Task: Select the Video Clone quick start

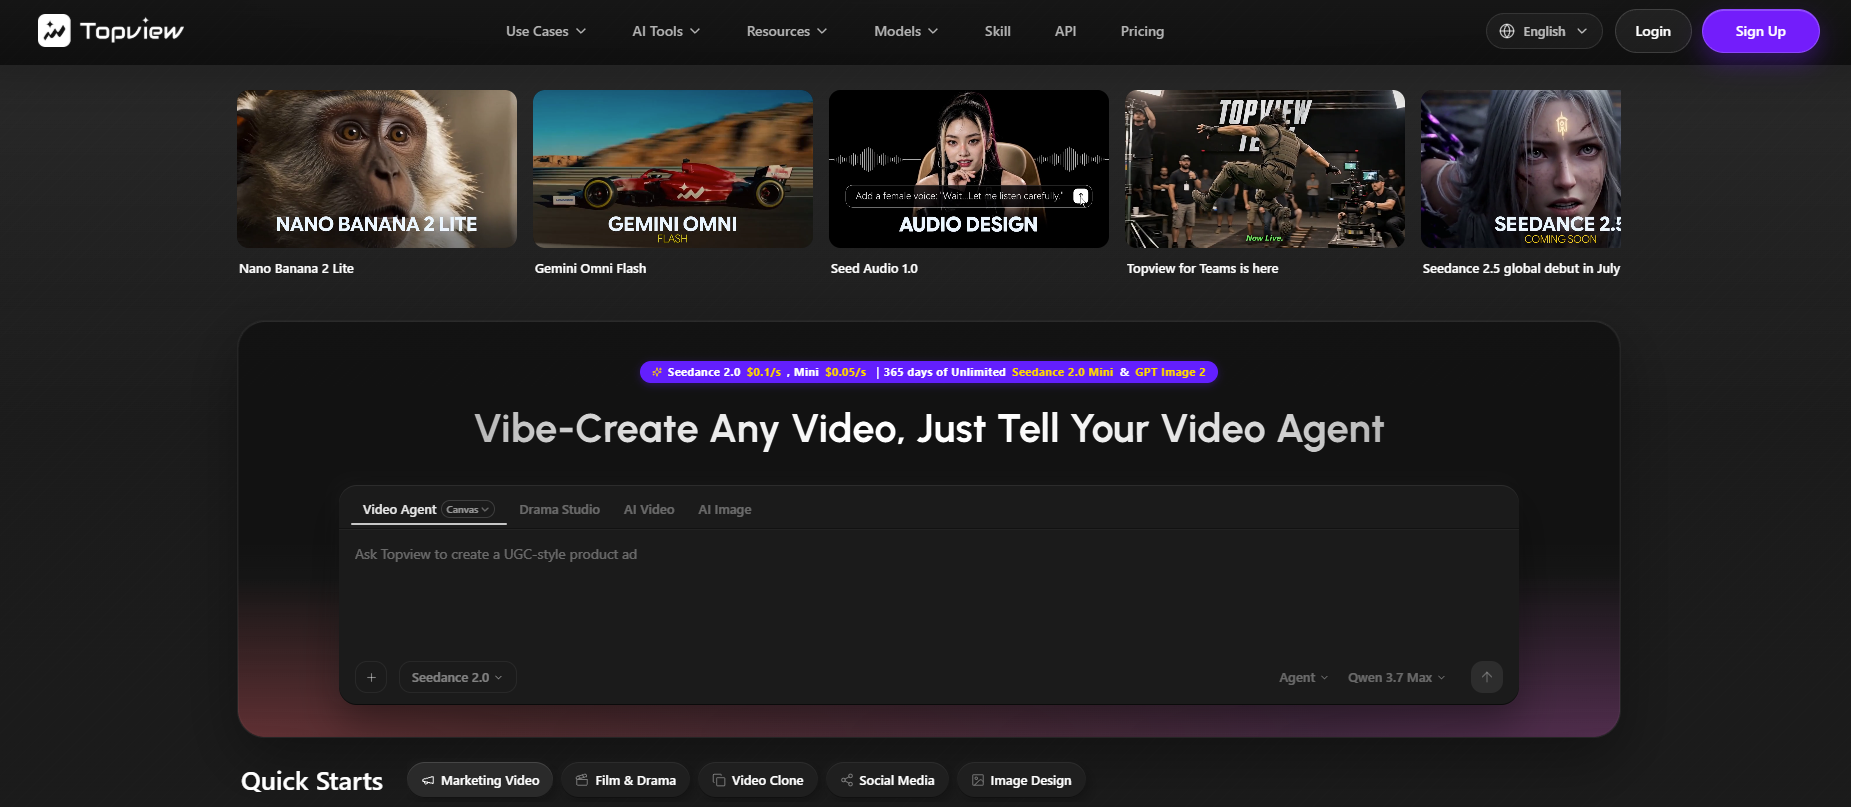Action: 757,780
